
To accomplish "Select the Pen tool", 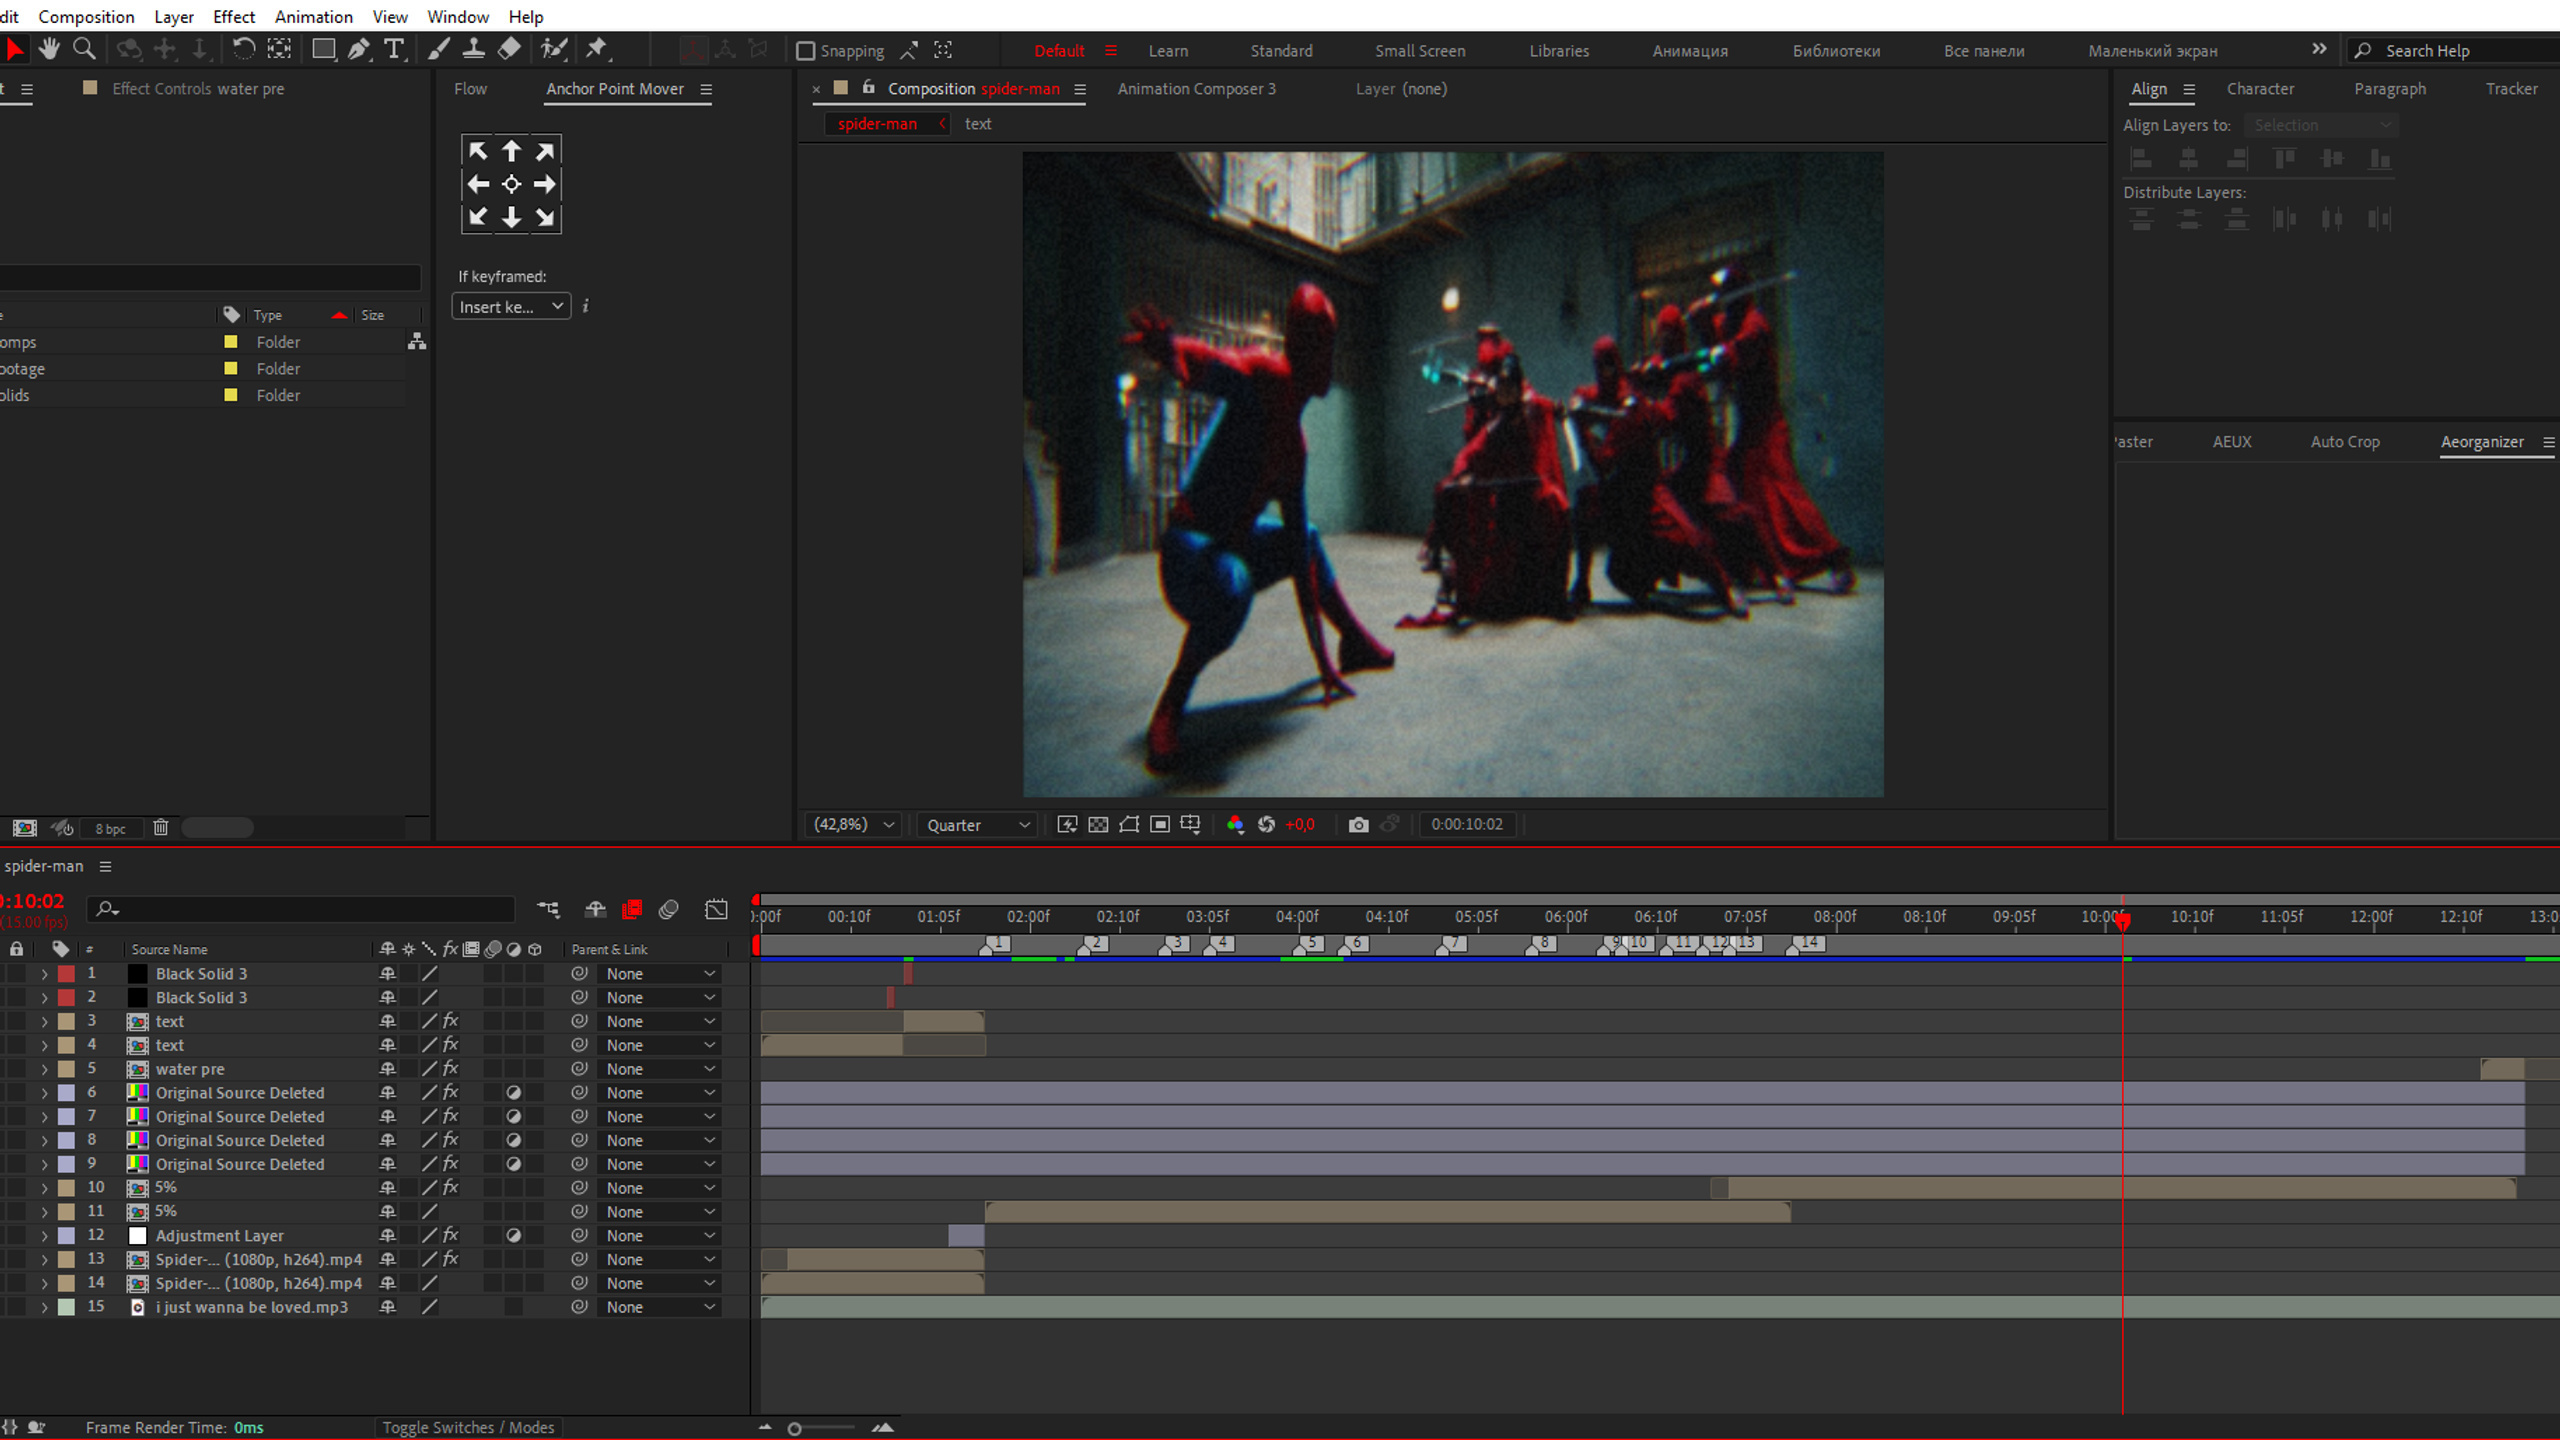I will point(359,48).
